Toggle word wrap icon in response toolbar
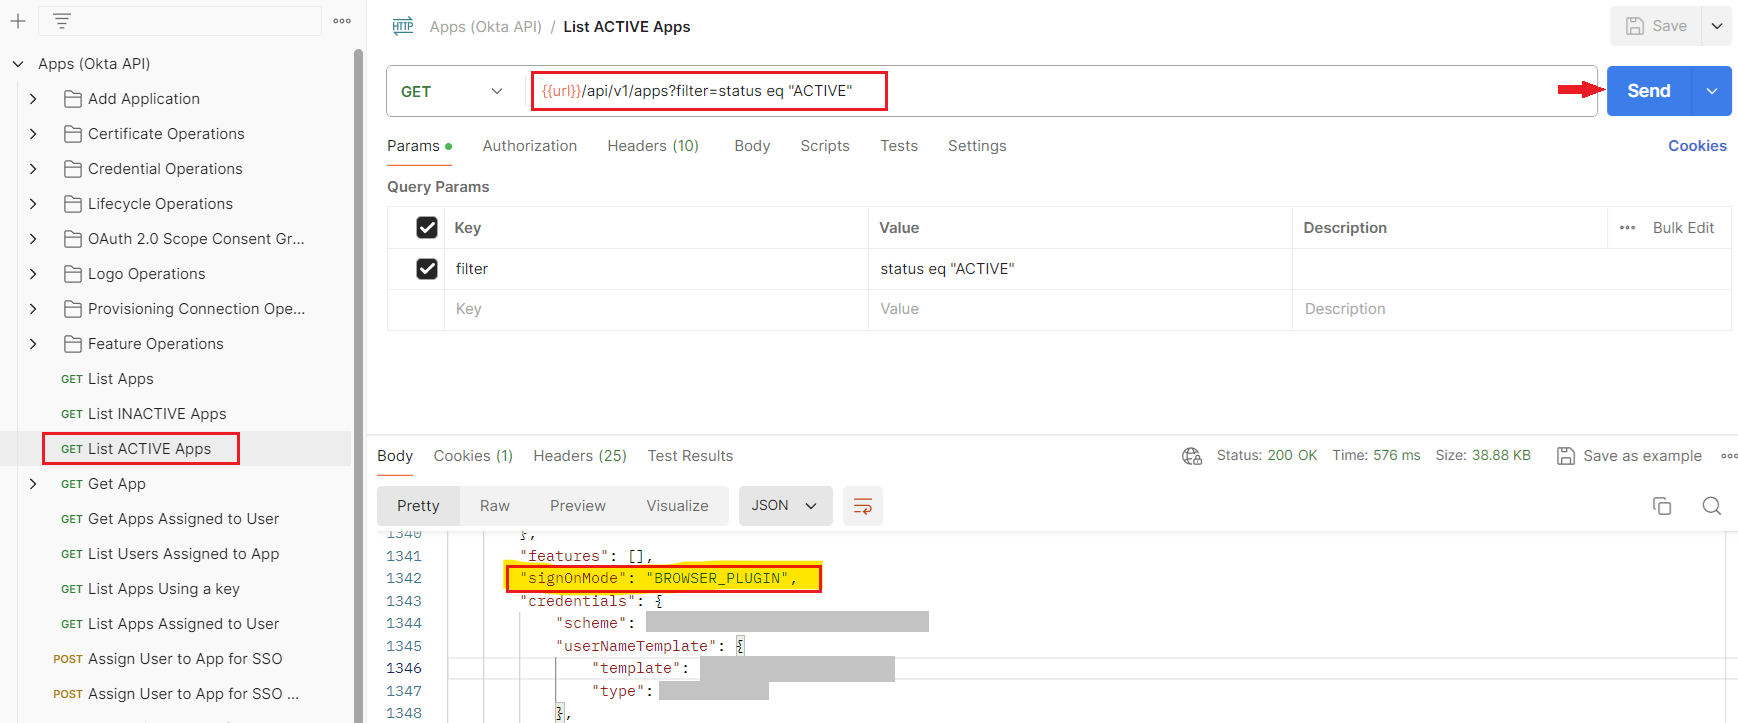 tap(862, 506)
